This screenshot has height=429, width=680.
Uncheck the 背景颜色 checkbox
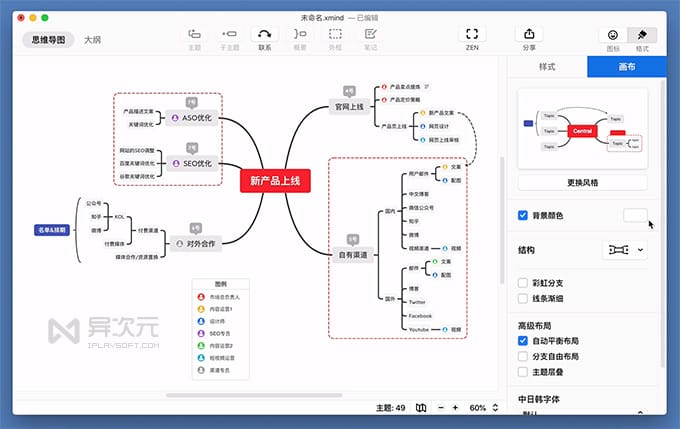[523, 215]
